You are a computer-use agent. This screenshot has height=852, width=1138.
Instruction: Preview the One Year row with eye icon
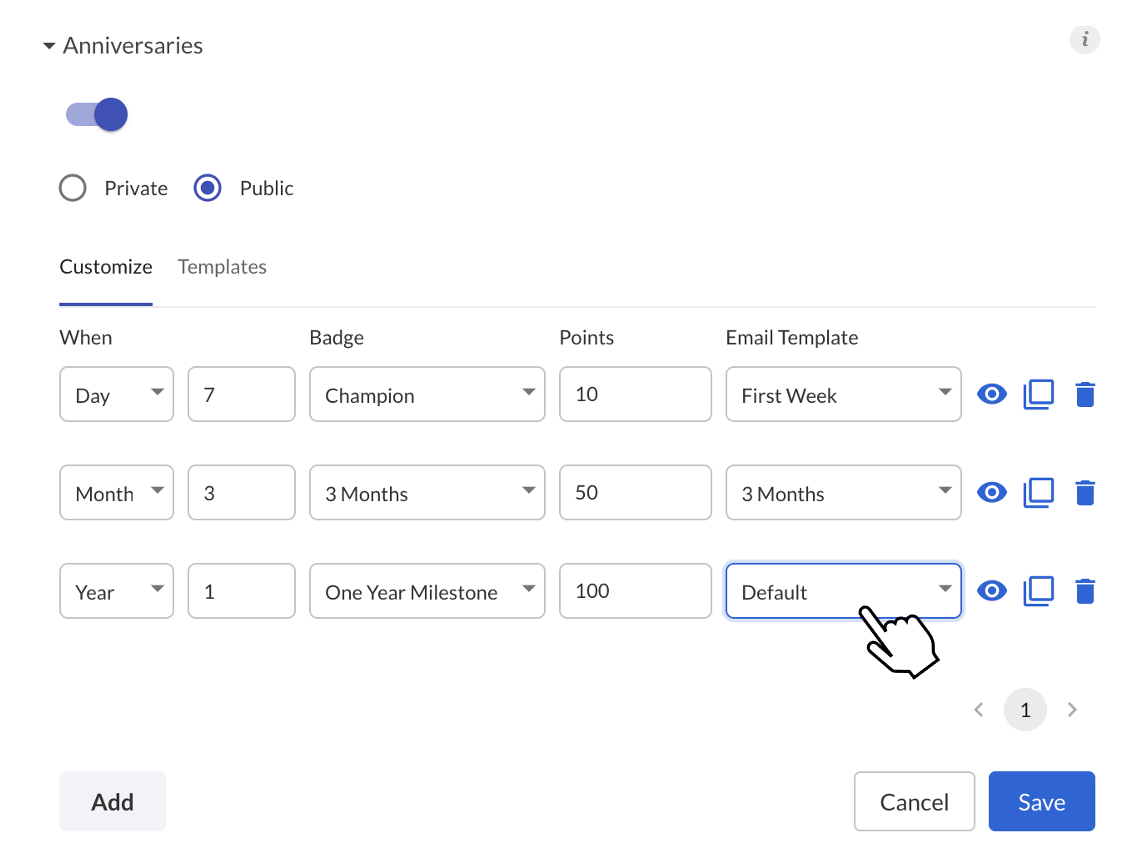pos(992,591)
